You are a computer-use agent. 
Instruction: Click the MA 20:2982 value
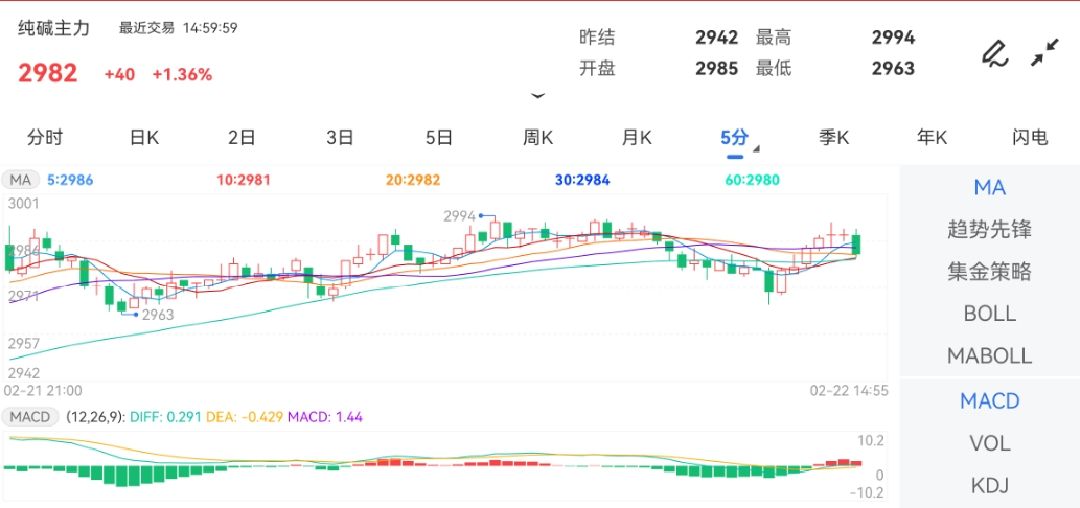tap(413, 180)
